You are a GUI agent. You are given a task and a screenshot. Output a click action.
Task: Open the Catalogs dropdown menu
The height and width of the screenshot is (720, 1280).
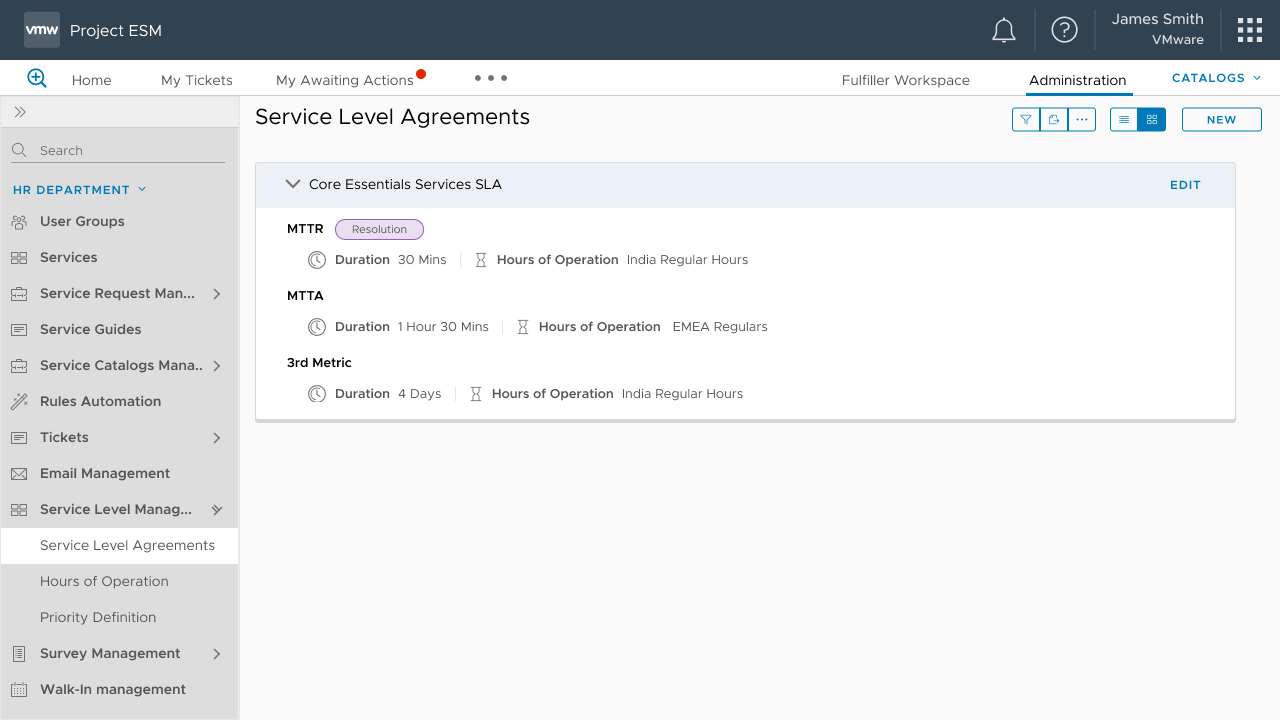click(x=1216, y=78)
